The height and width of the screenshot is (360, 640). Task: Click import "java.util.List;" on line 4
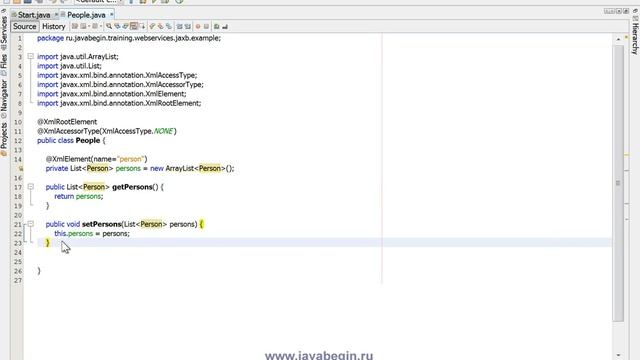point(81,66)
